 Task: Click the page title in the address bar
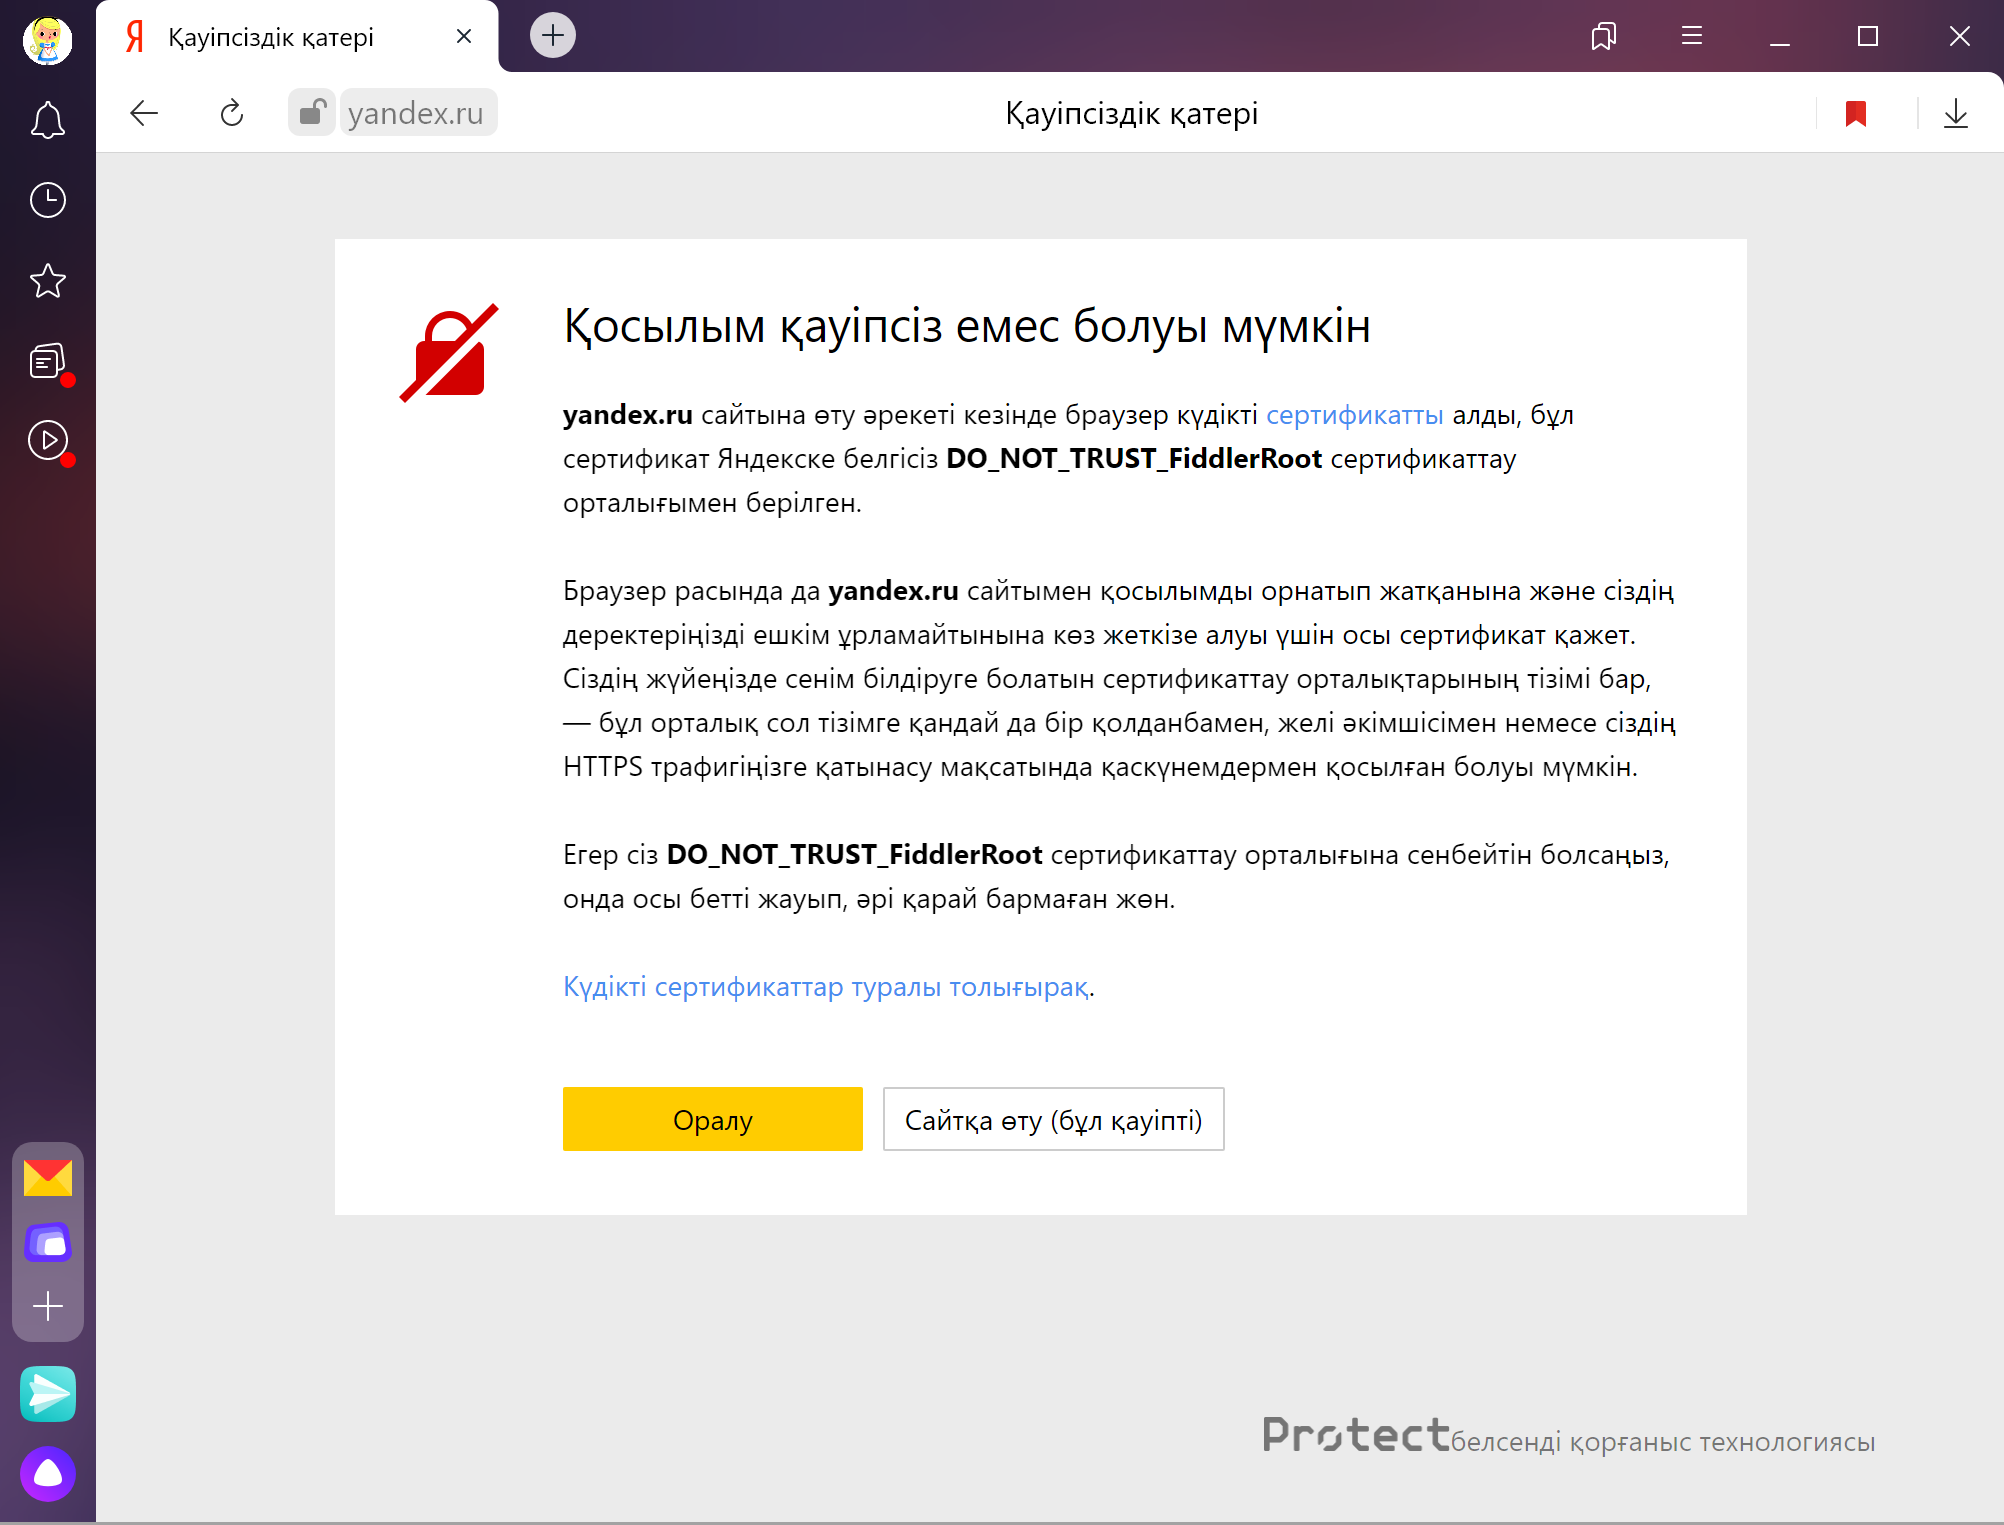(1131, 113)
